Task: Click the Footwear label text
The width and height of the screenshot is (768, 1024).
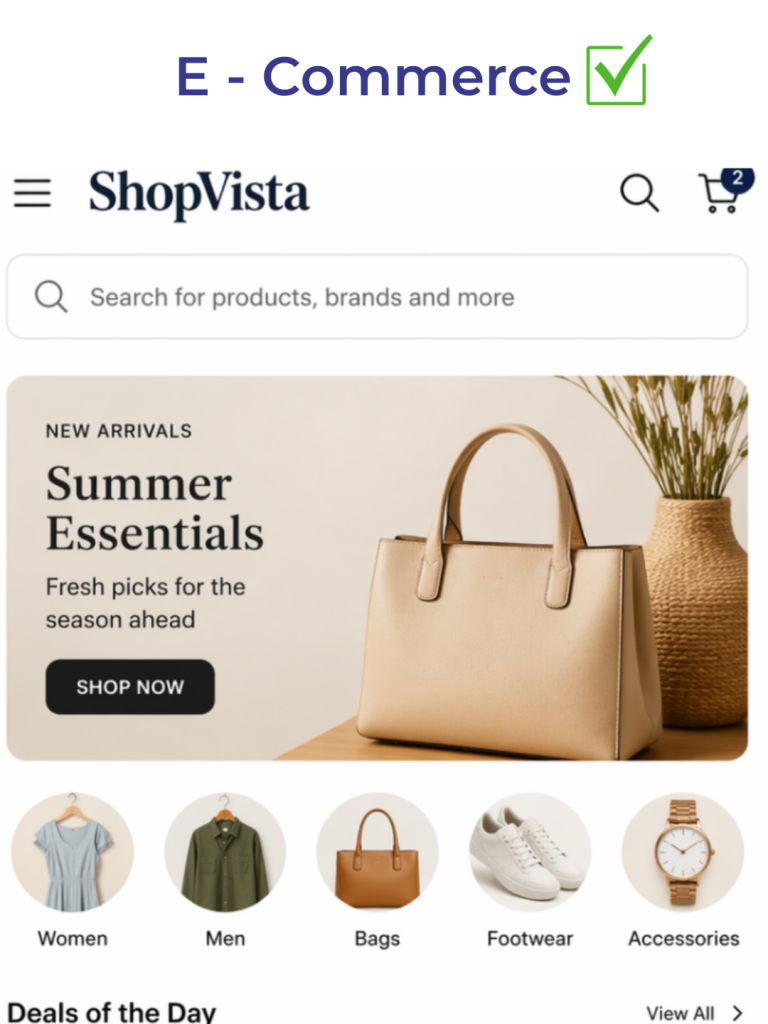Action: (530, 938)
